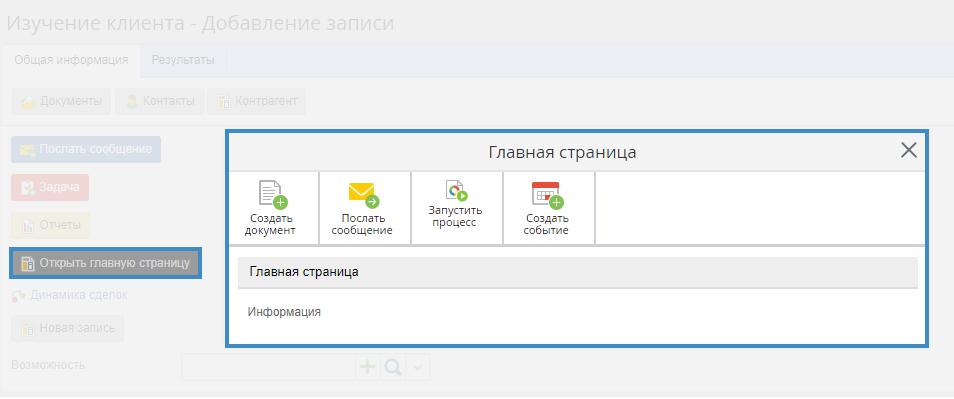954x399 pixels.
Task: Click the Главная страница section header
Action: tap(577, 272)
